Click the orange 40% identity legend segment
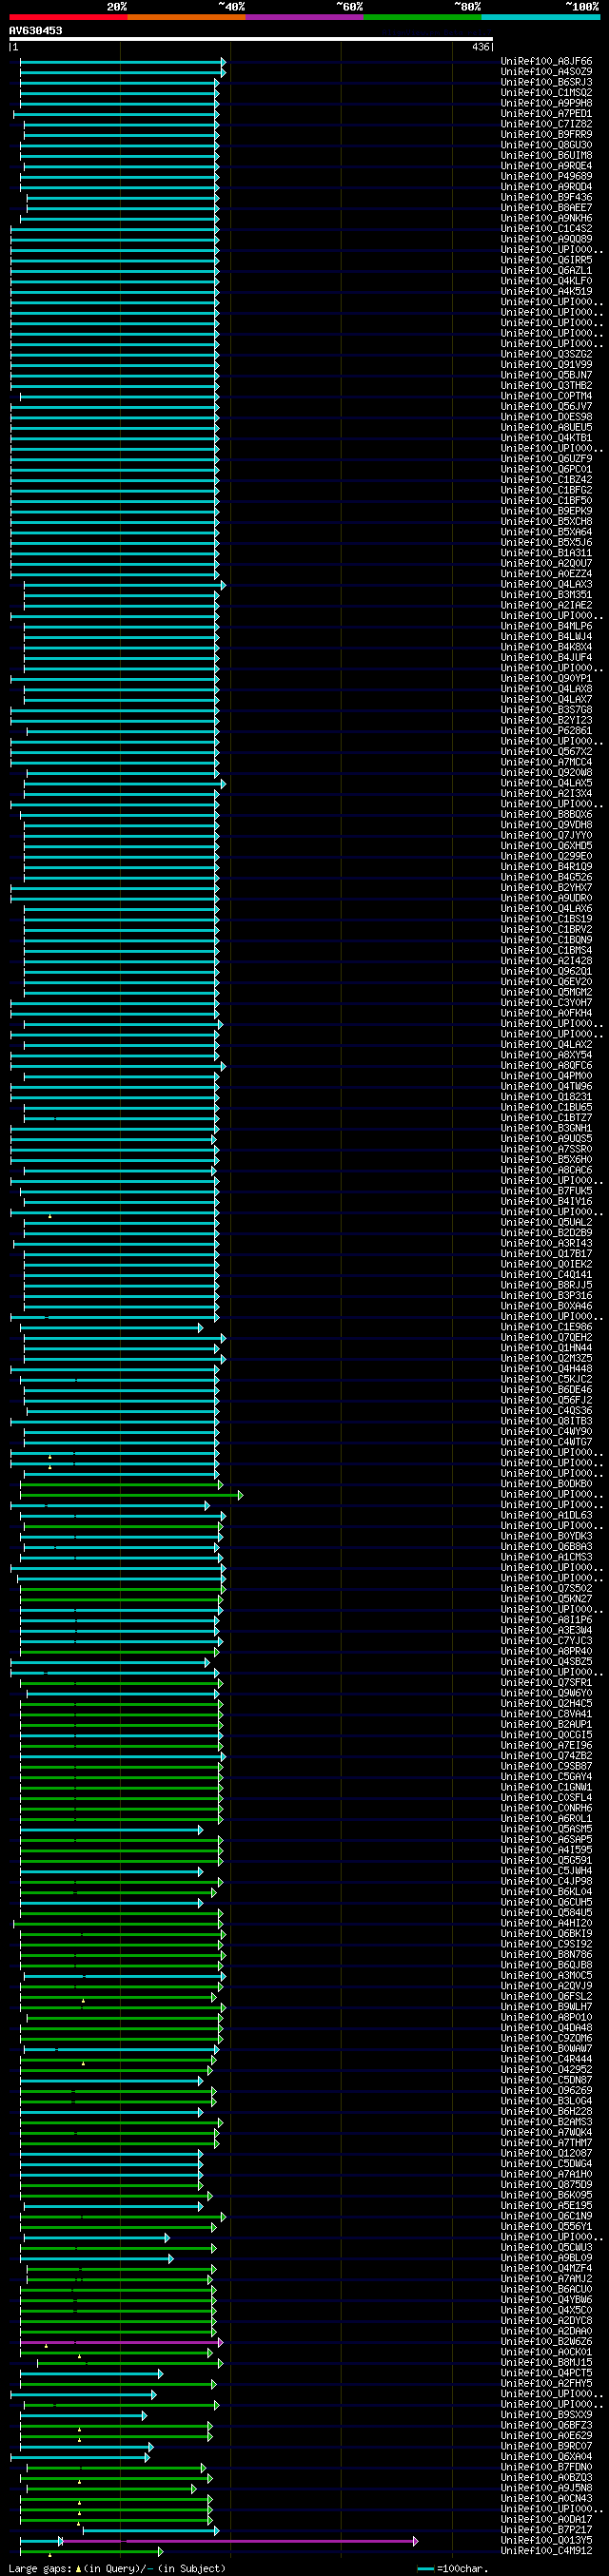This screenshot has height=2576, width=609. point(186,17)
